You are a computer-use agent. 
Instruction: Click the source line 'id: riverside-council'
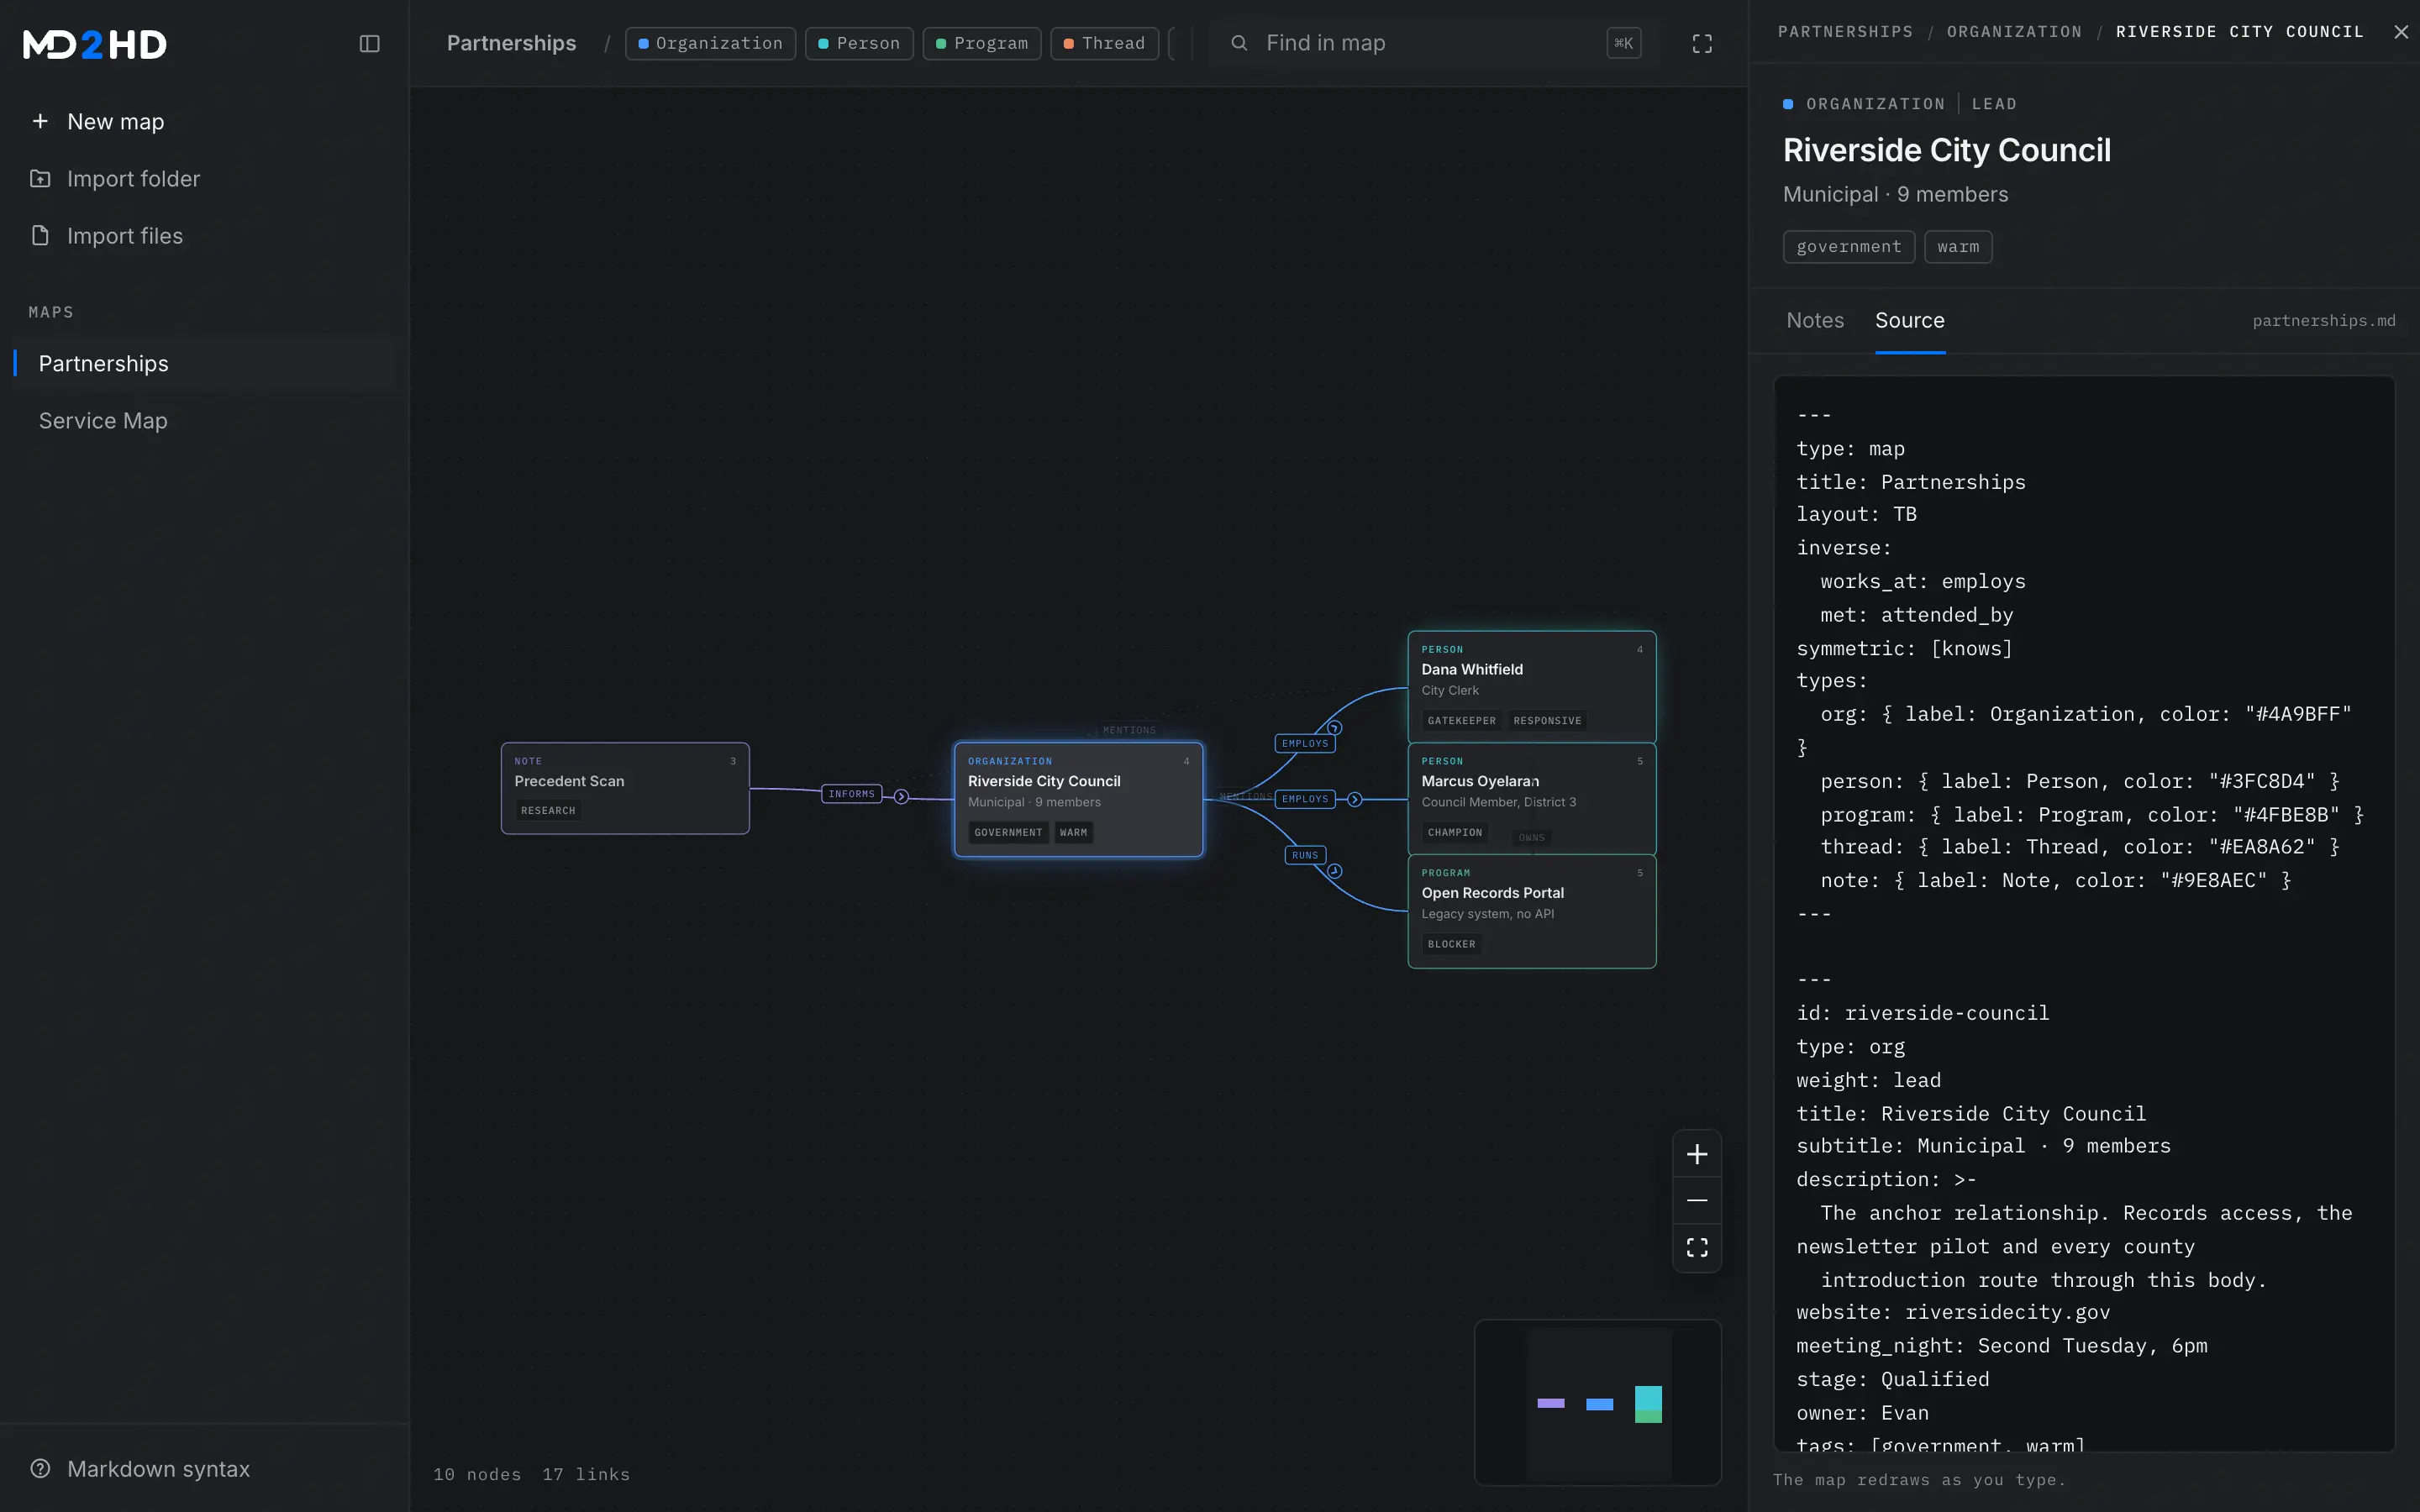pyautogui.click(x=1922, y=1013)
